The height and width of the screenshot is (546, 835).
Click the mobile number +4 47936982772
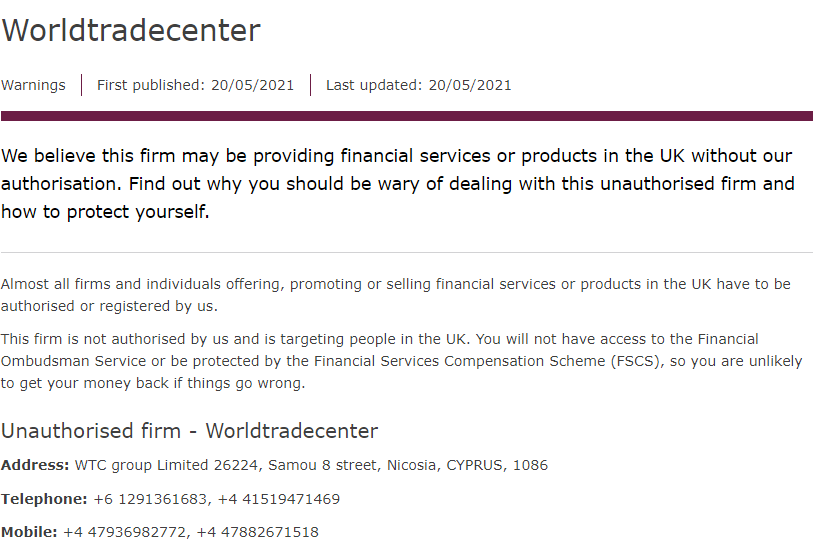[126, 532]
